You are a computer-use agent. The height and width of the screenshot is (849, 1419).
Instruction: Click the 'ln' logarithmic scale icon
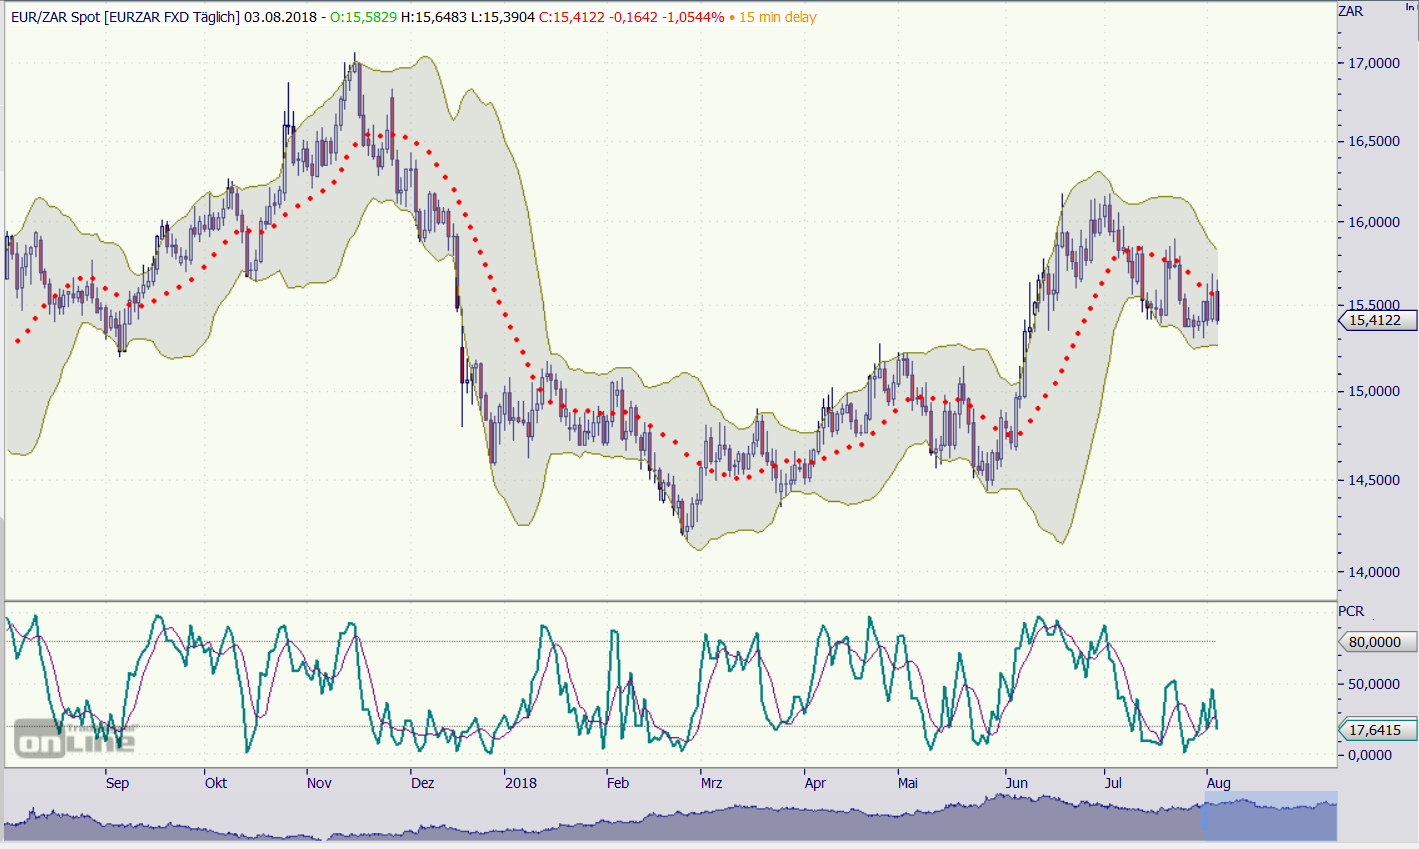click(1410, 7)
